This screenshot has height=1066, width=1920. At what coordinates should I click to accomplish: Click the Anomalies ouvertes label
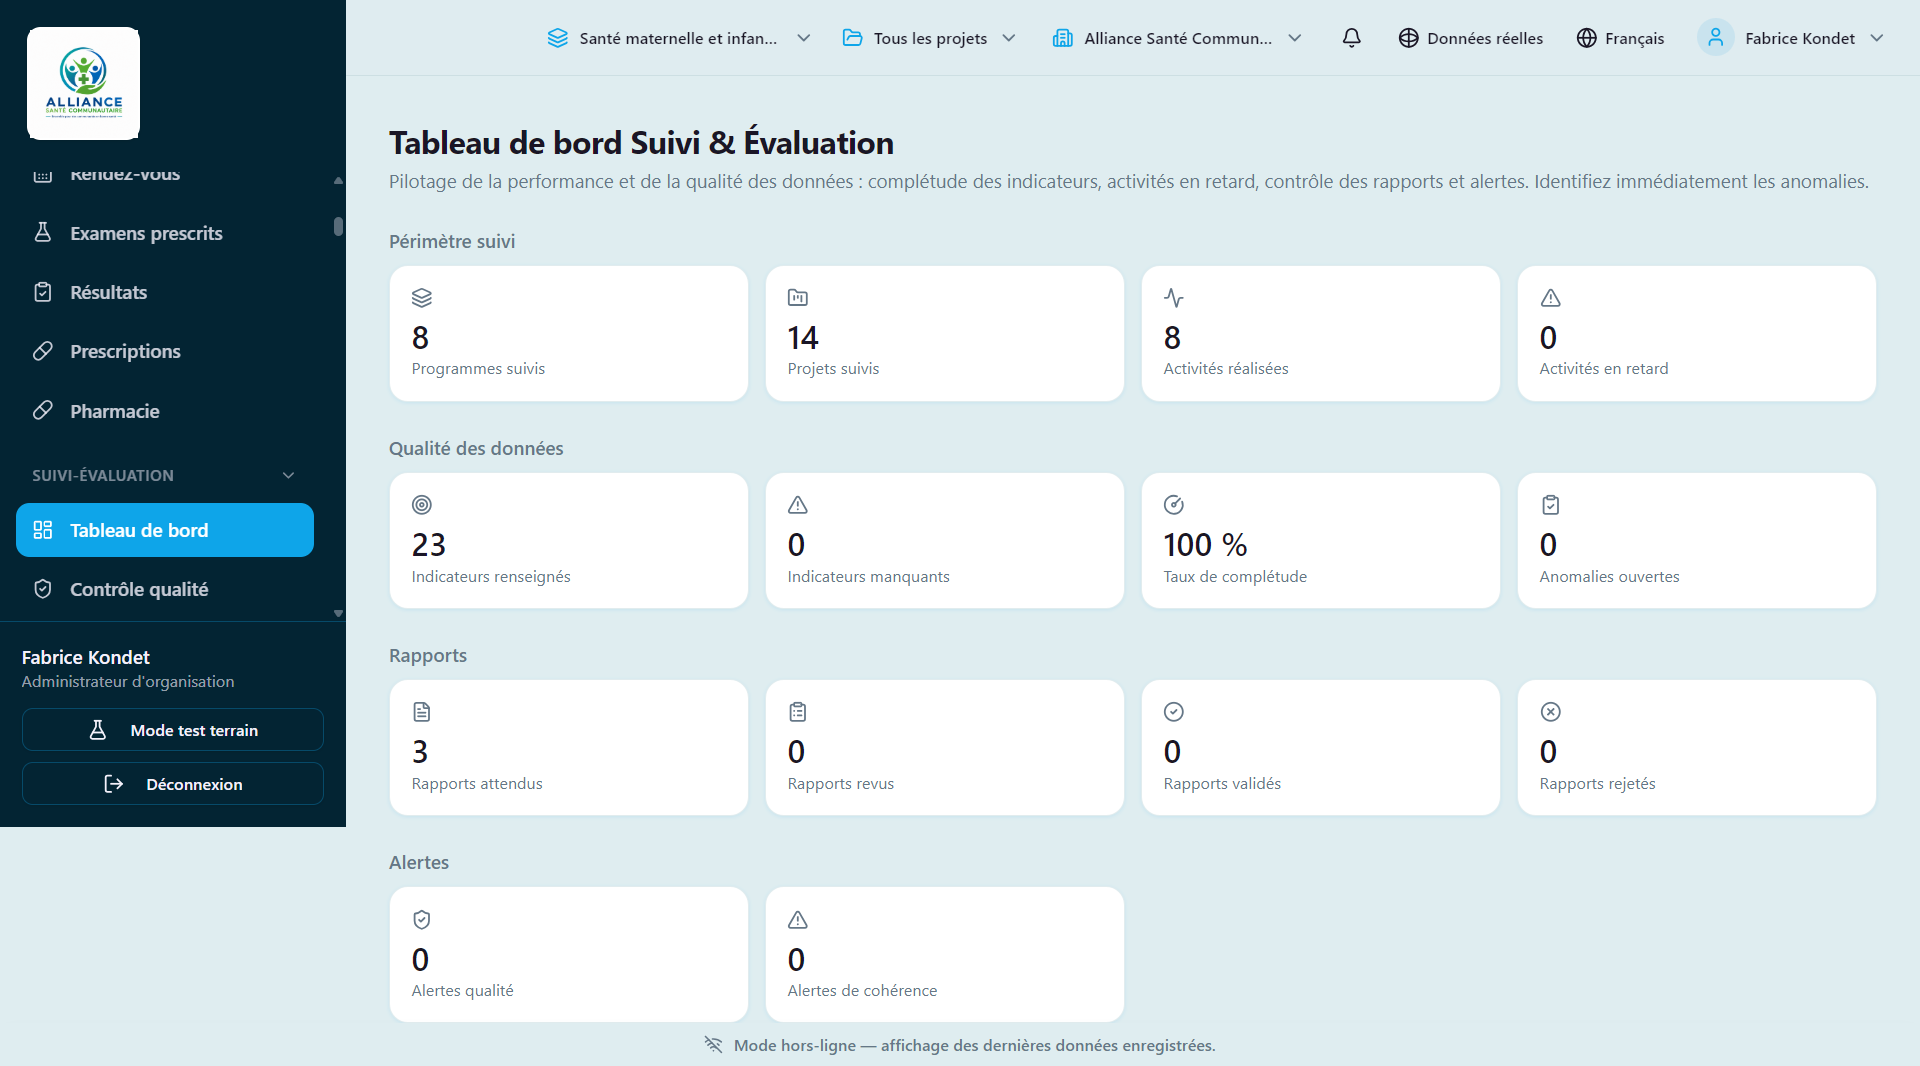click(x=1609, y=577)
